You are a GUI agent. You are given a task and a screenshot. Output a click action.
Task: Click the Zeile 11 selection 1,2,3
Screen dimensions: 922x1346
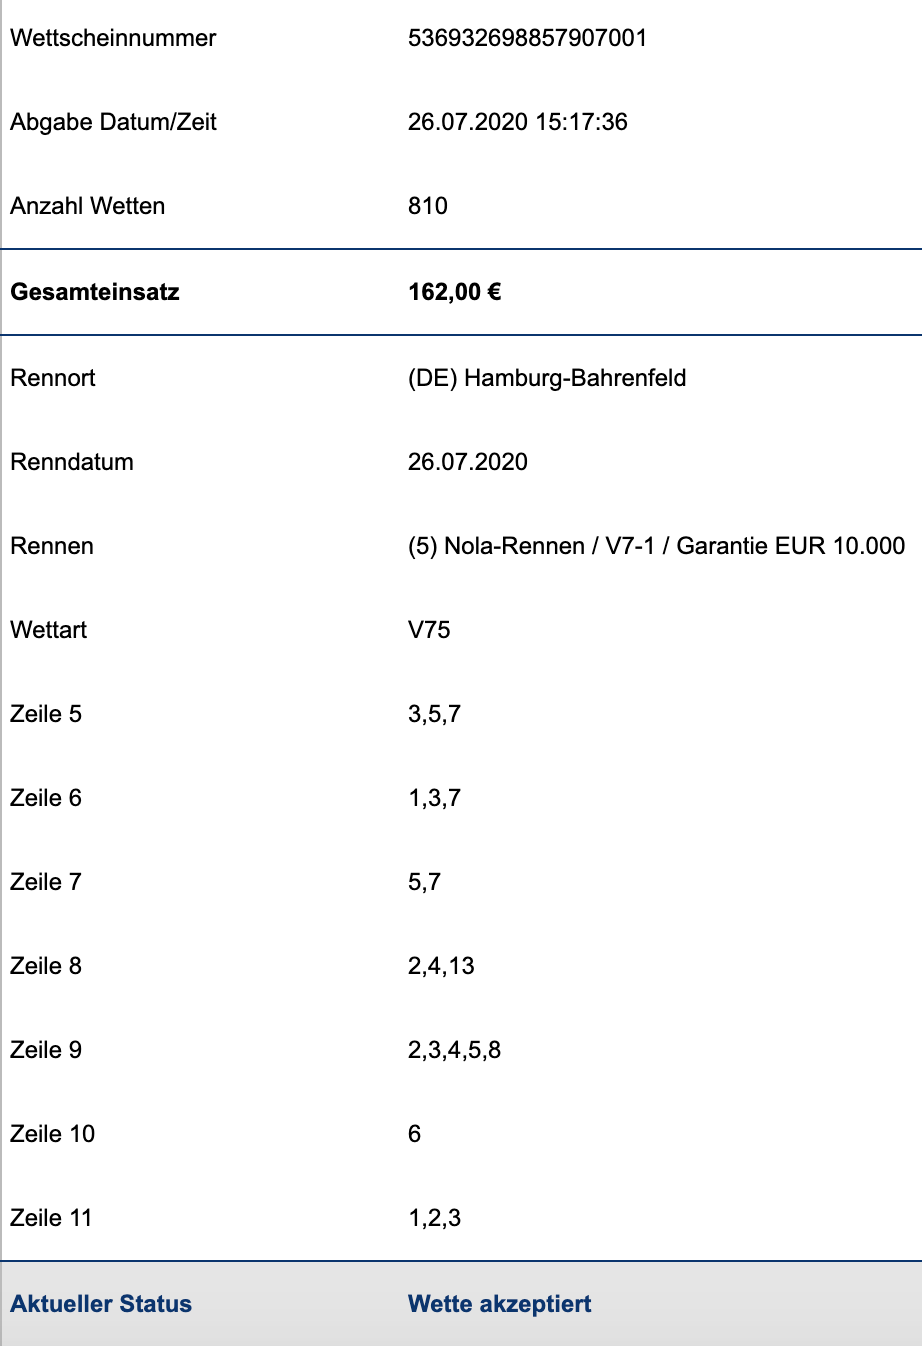[x=434, y=1218]
